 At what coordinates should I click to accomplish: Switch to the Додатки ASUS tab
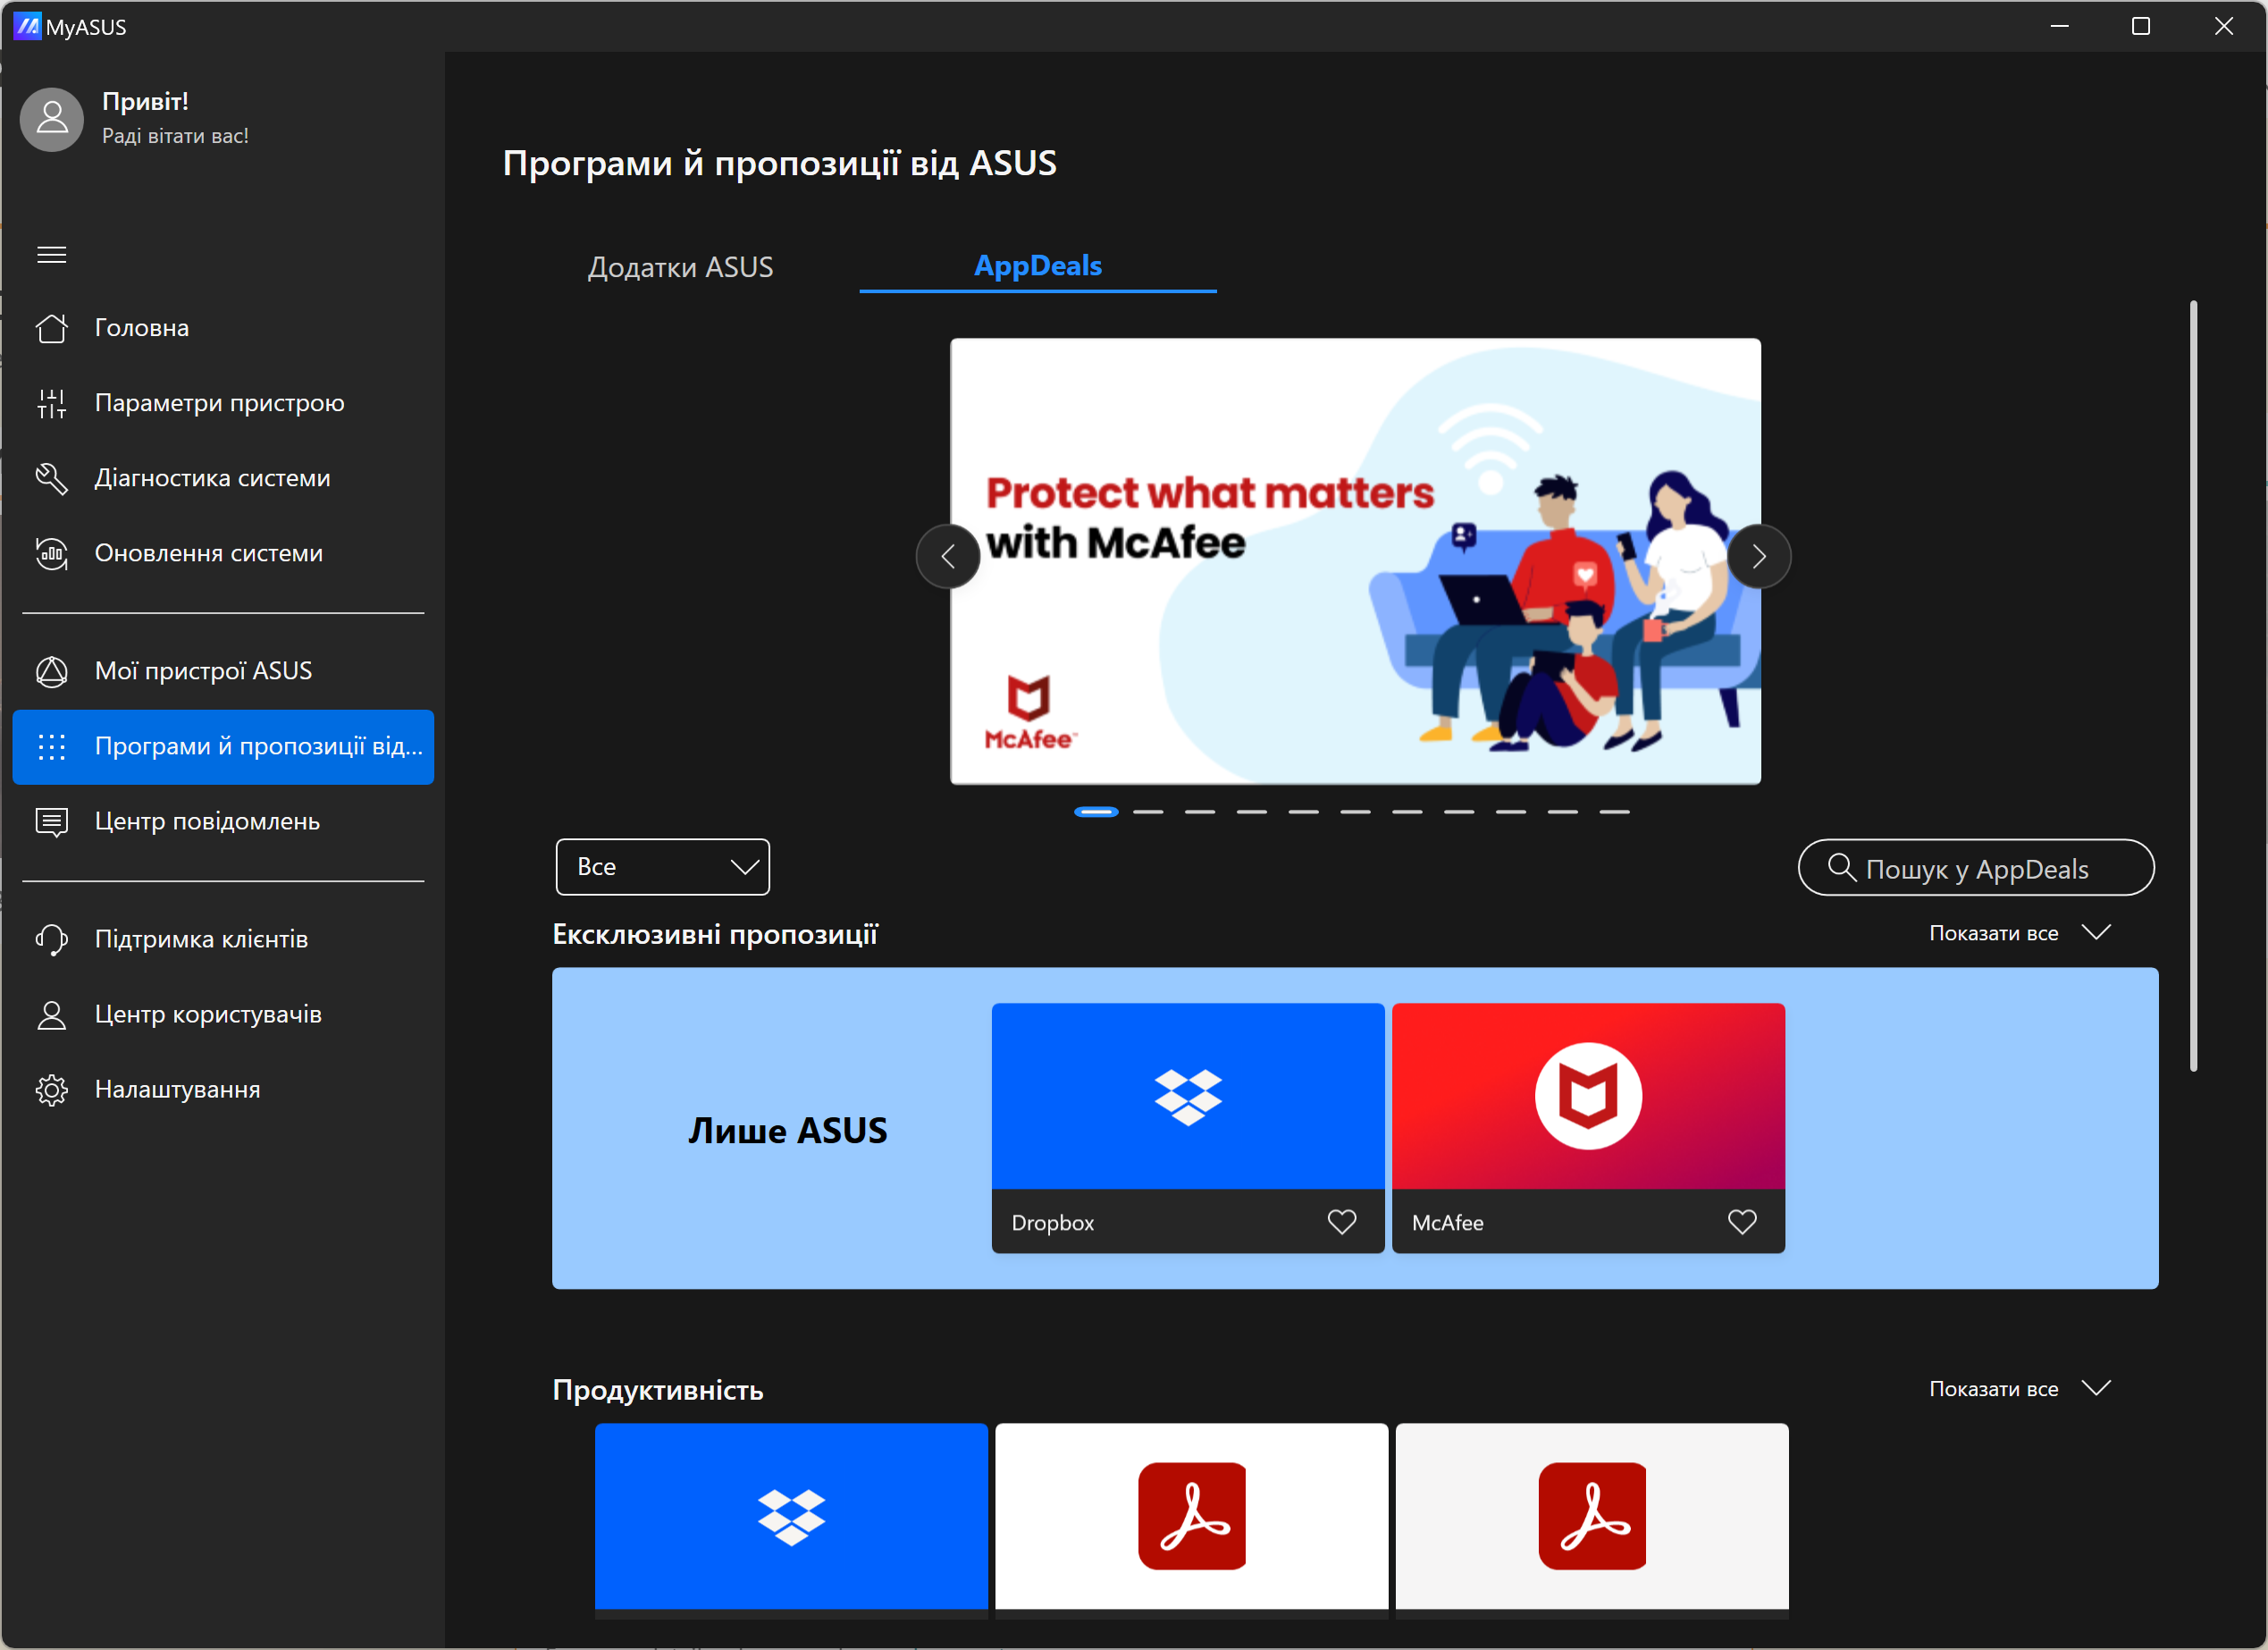pos(681,267)
